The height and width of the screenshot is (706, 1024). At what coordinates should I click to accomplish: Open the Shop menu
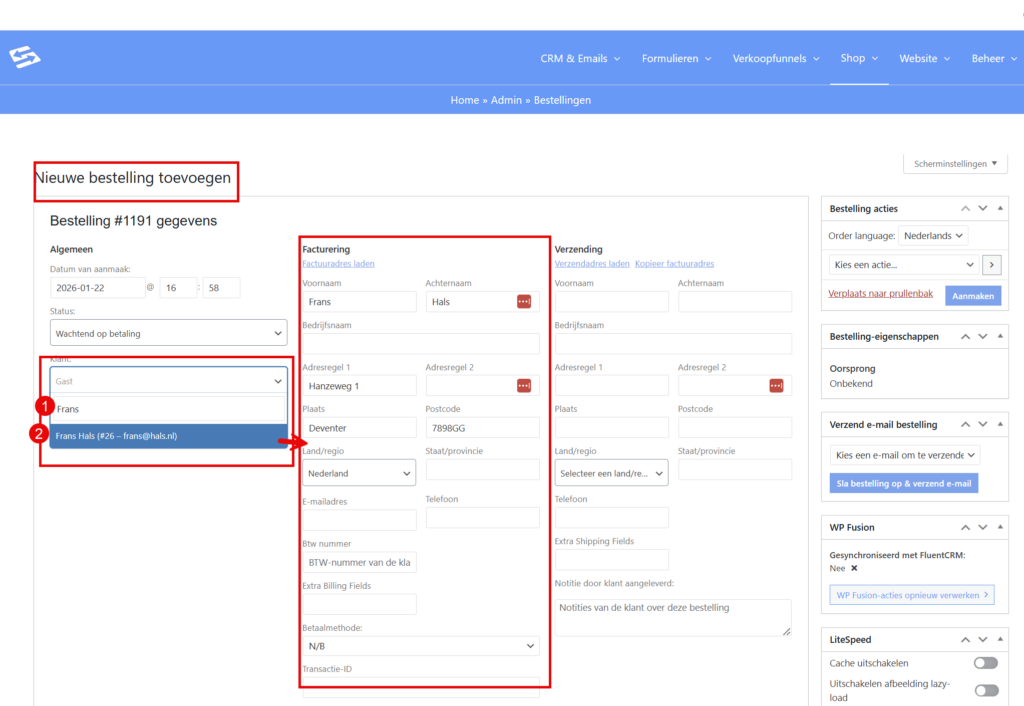pos(859,58)
